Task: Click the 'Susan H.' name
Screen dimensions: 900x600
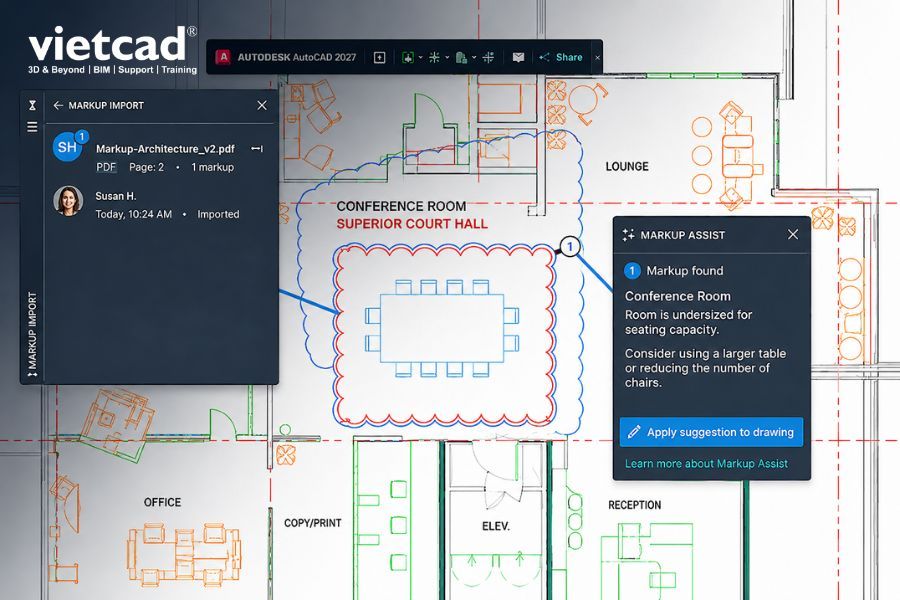Action: tap(116, 196)
